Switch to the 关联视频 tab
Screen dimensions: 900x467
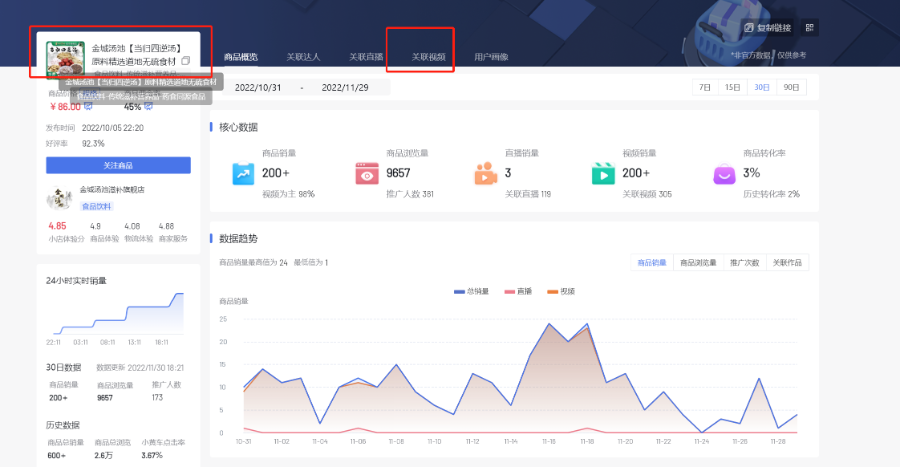tap(428, 57)
